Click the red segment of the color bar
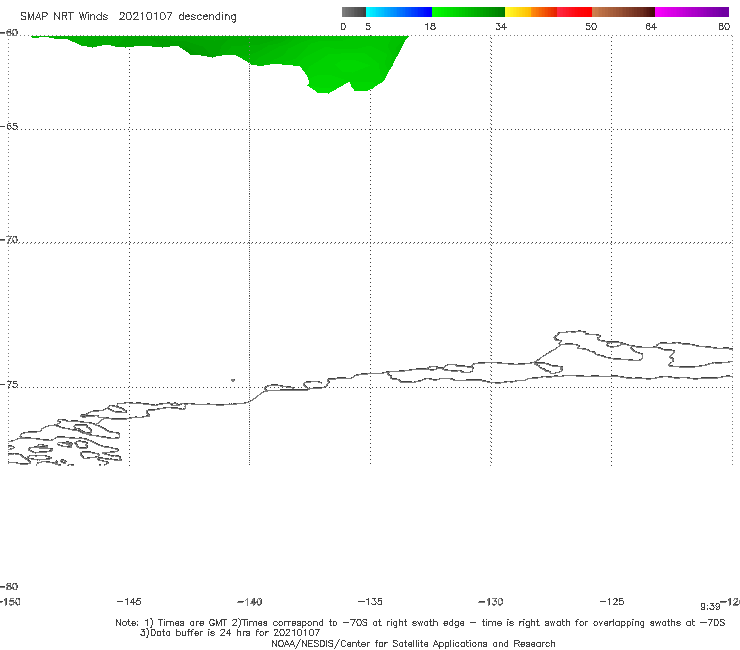The width and height of the screenshot is (740, 650). pos(574,12)
